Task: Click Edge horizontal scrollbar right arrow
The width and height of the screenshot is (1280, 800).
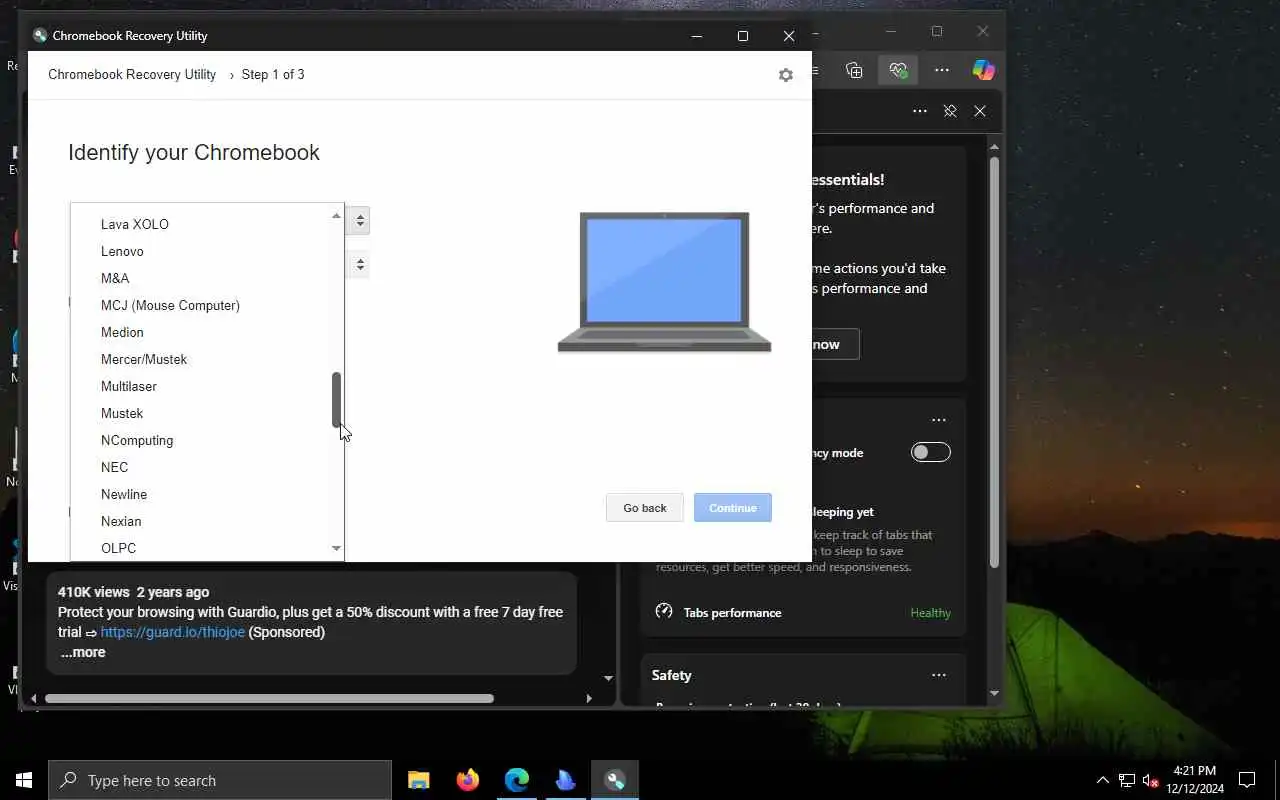Action: coord(589,698)
